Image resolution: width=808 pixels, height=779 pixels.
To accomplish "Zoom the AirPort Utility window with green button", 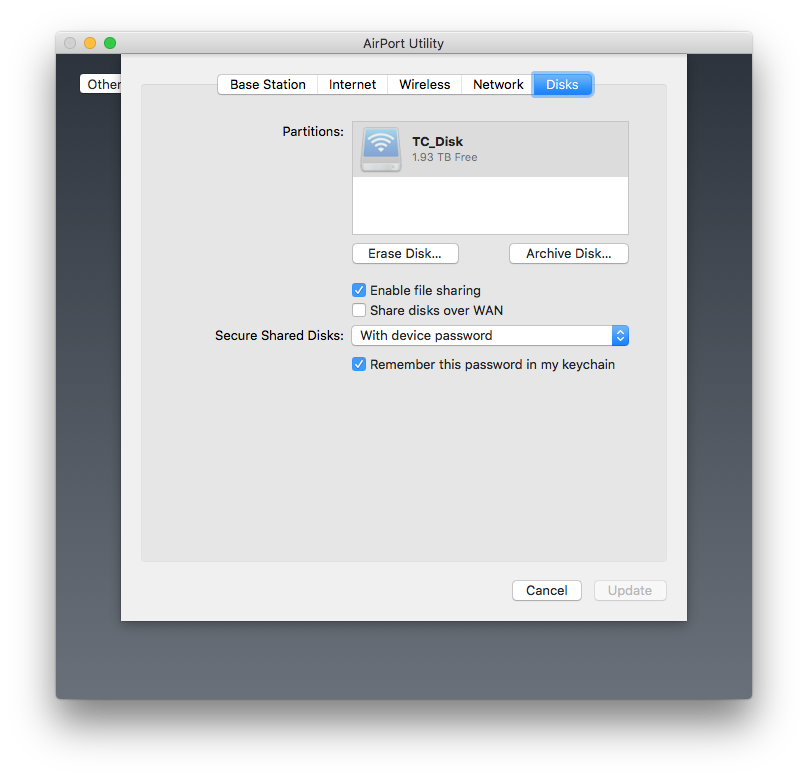I will point(110,43).
